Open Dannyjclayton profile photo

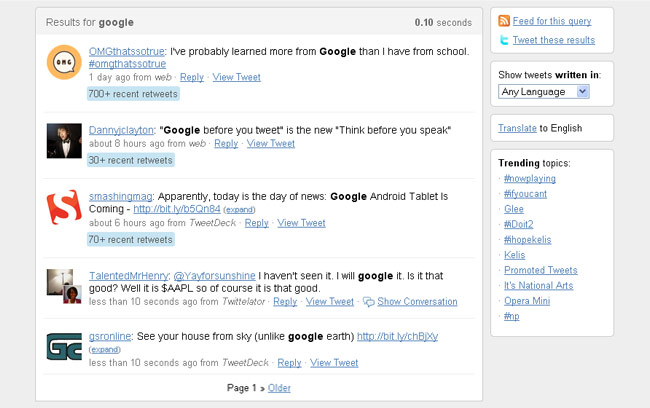click(x=64, y=141)
